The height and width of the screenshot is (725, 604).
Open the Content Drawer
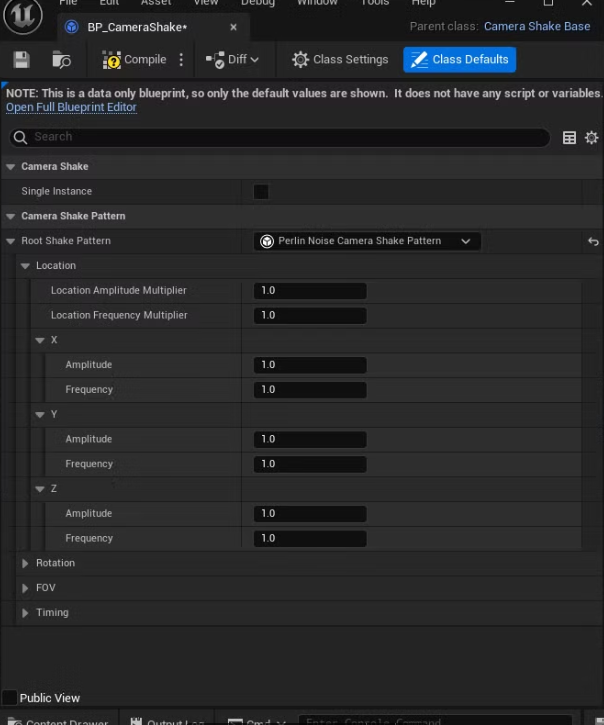[58, 720]
